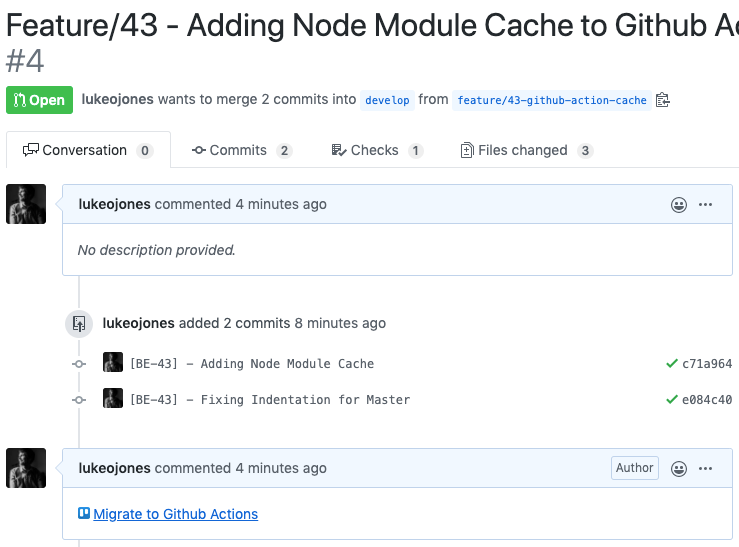The height and width of the screenshot is (547, 739).
Task: Open ellipsis menu on first comment
Action: pos(705,204)
